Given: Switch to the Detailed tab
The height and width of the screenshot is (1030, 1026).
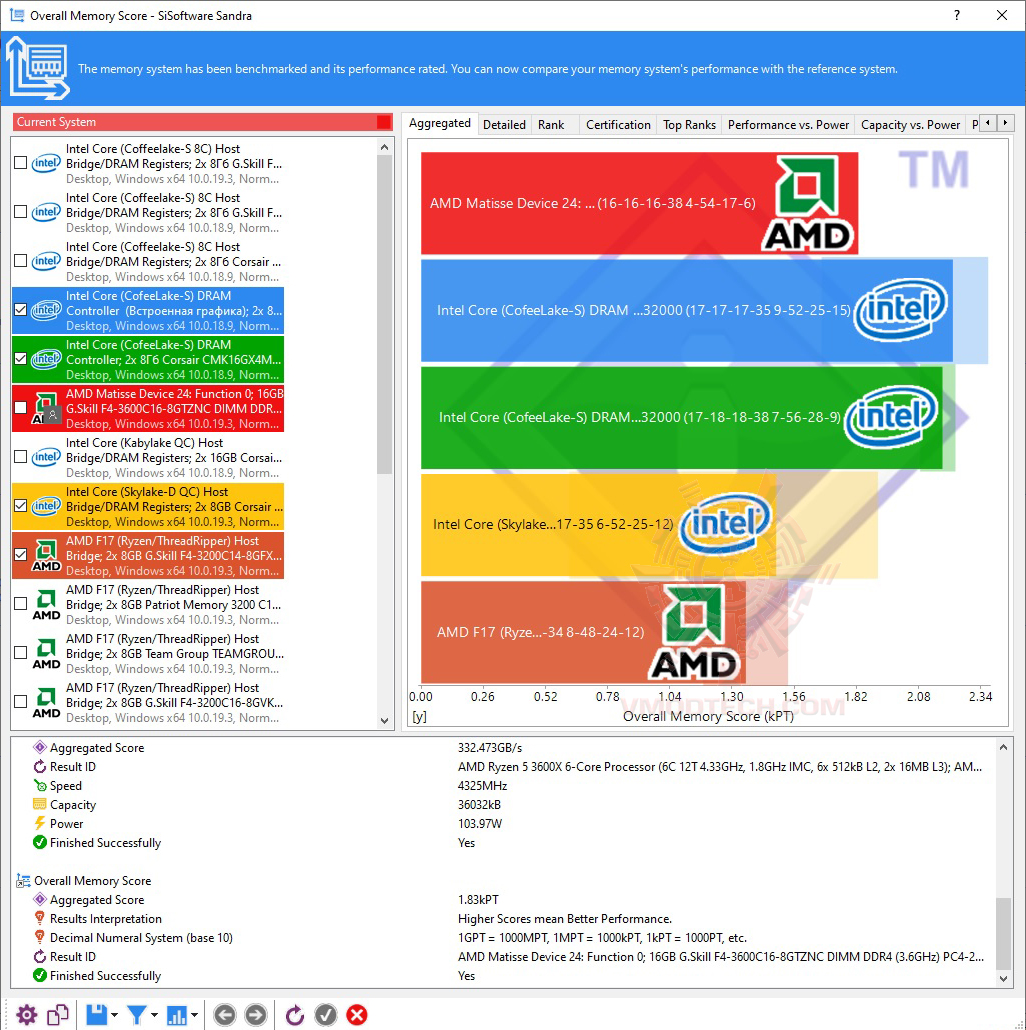Looking at the screenshot, I should [504, 125].
